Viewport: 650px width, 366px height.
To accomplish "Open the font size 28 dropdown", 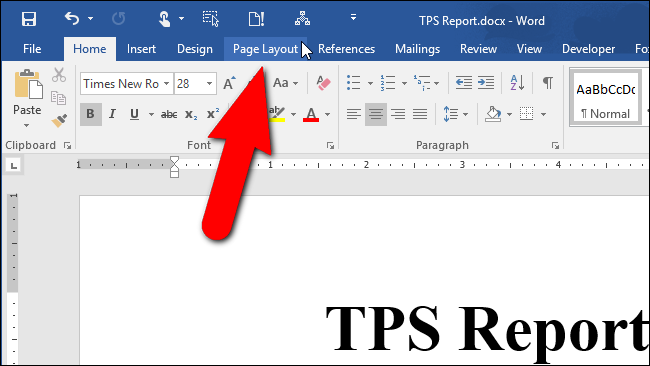I will pos(209,84).
